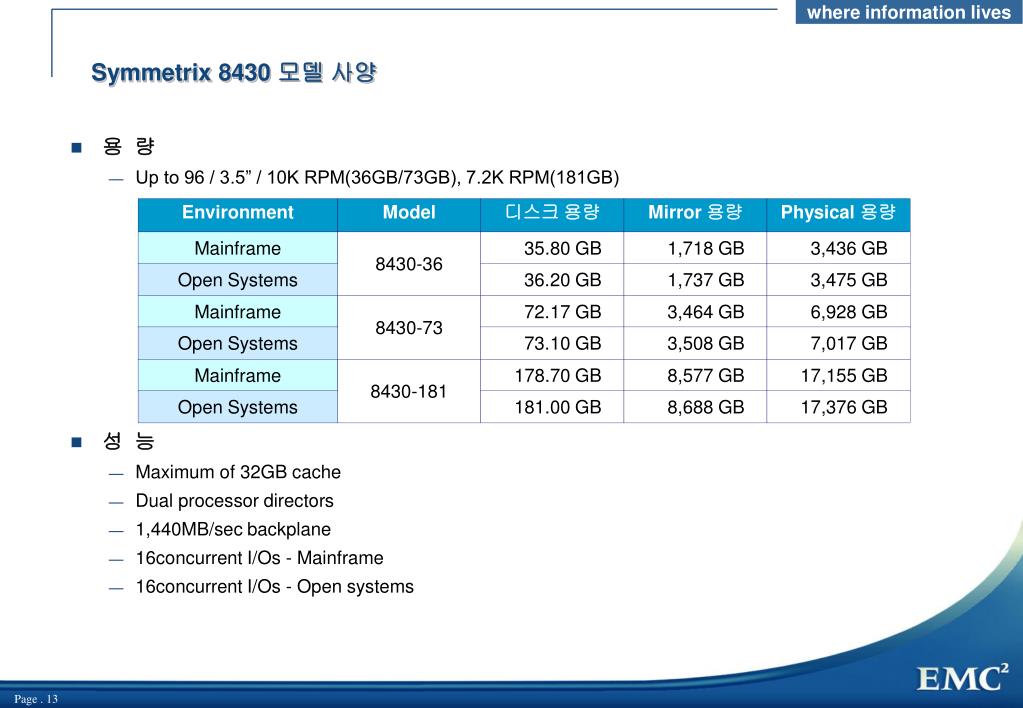Click the '181.00 GB' disk capacity cell
The image size is (1023, 708).
pos(552,407)
